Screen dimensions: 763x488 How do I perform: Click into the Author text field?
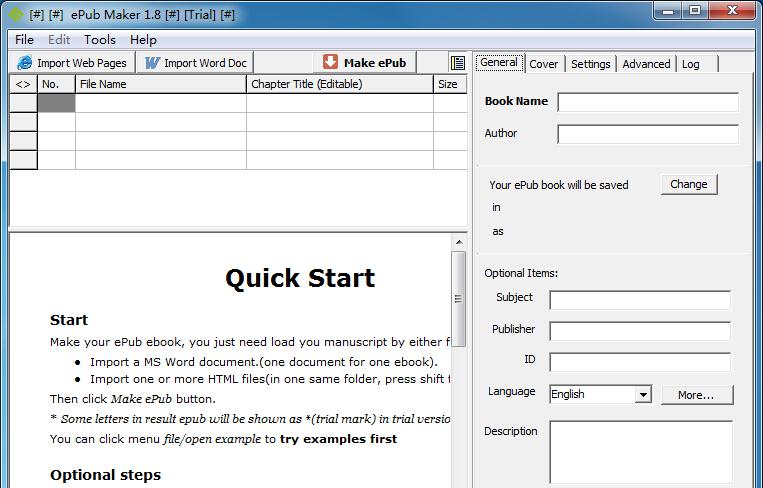click(x=647, y=134)
